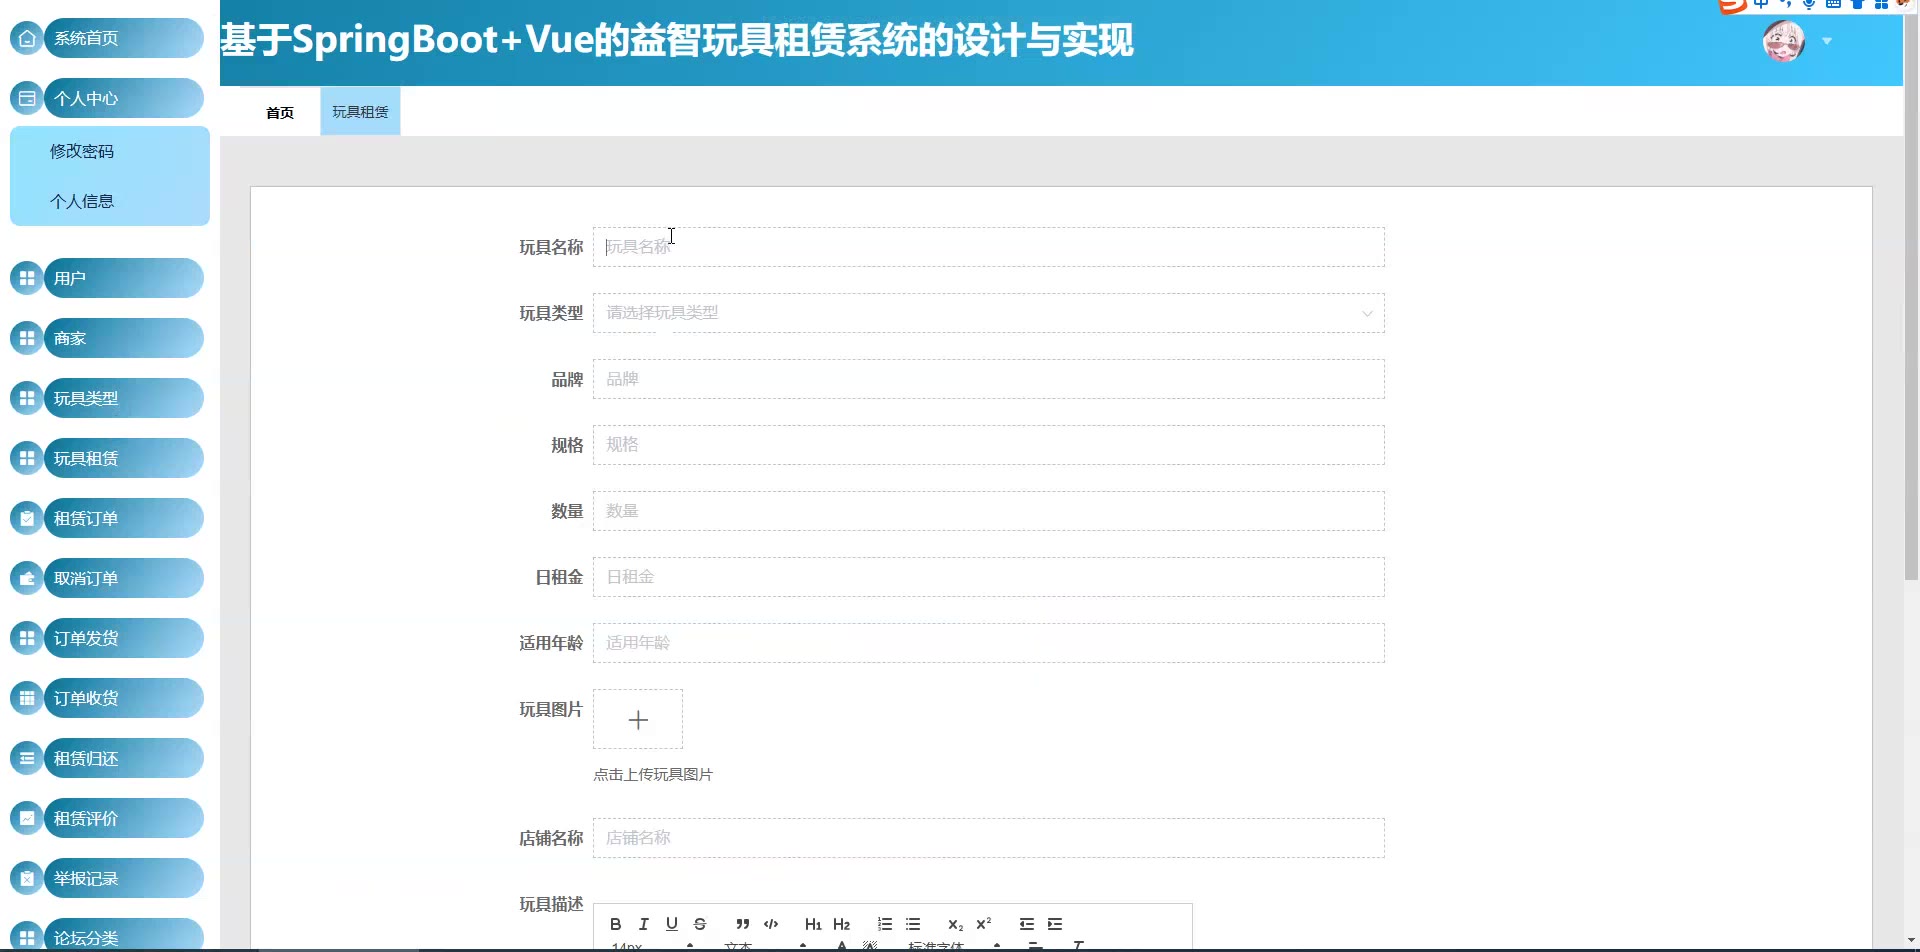Click the card icon beside 个人中心

27,98
